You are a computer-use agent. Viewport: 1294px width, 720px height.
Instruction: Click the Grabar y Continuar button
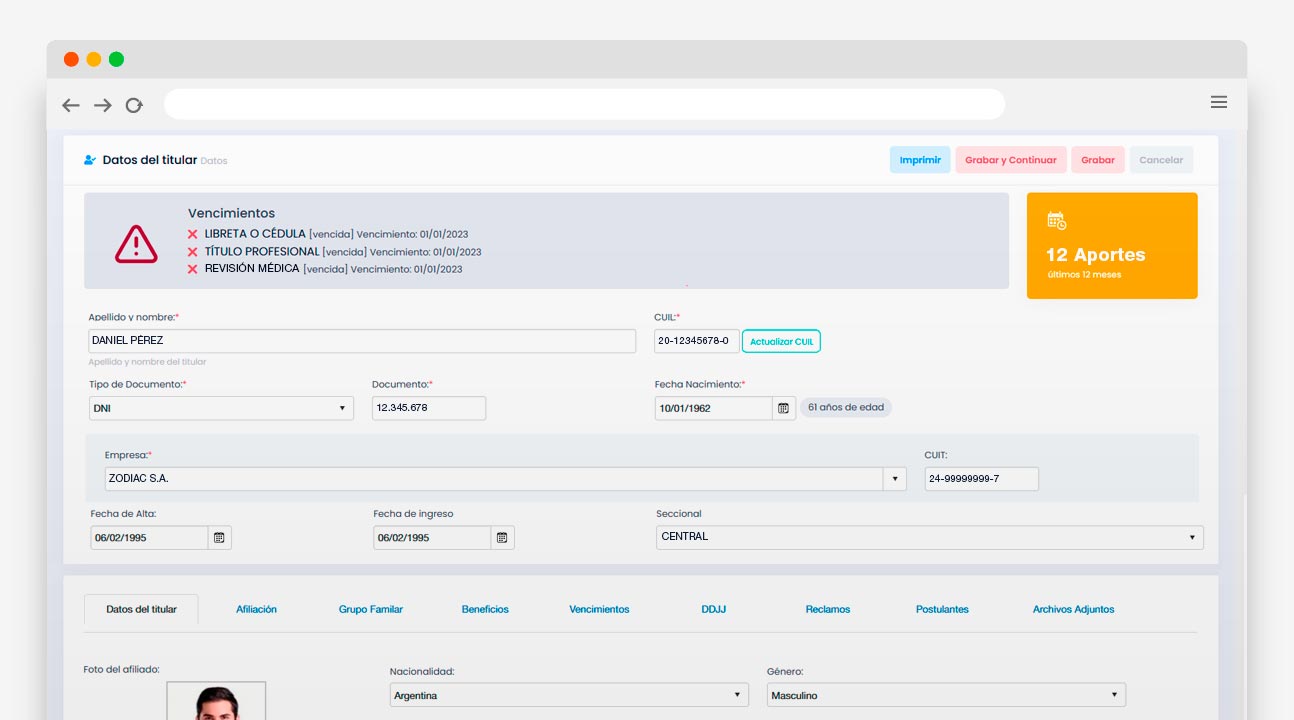pos(1011,160)
